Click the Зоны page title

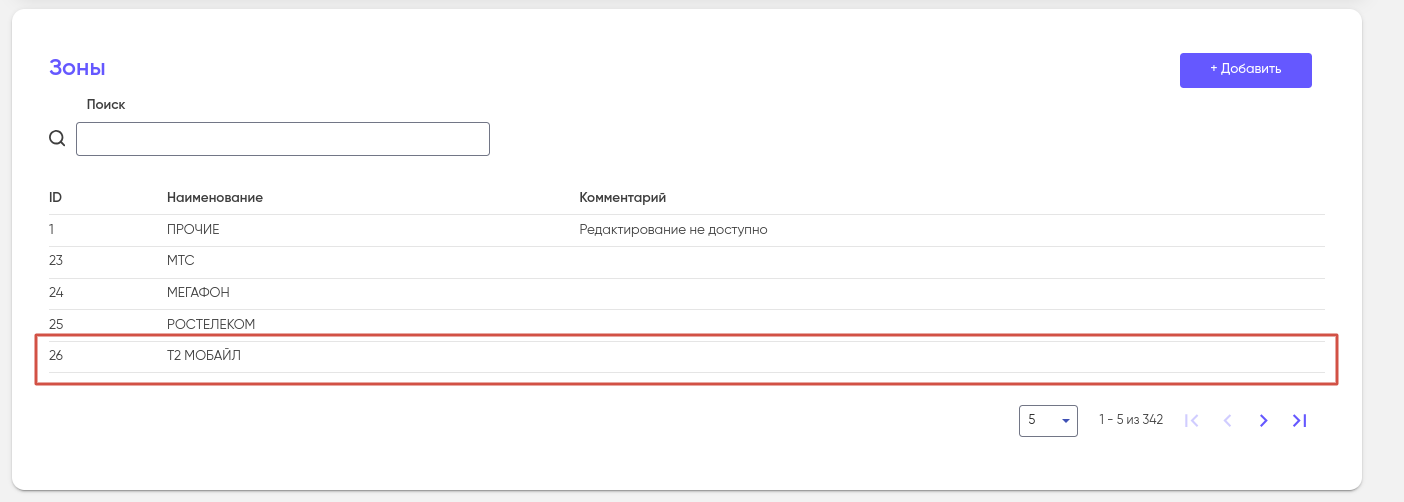click(77, 68)
